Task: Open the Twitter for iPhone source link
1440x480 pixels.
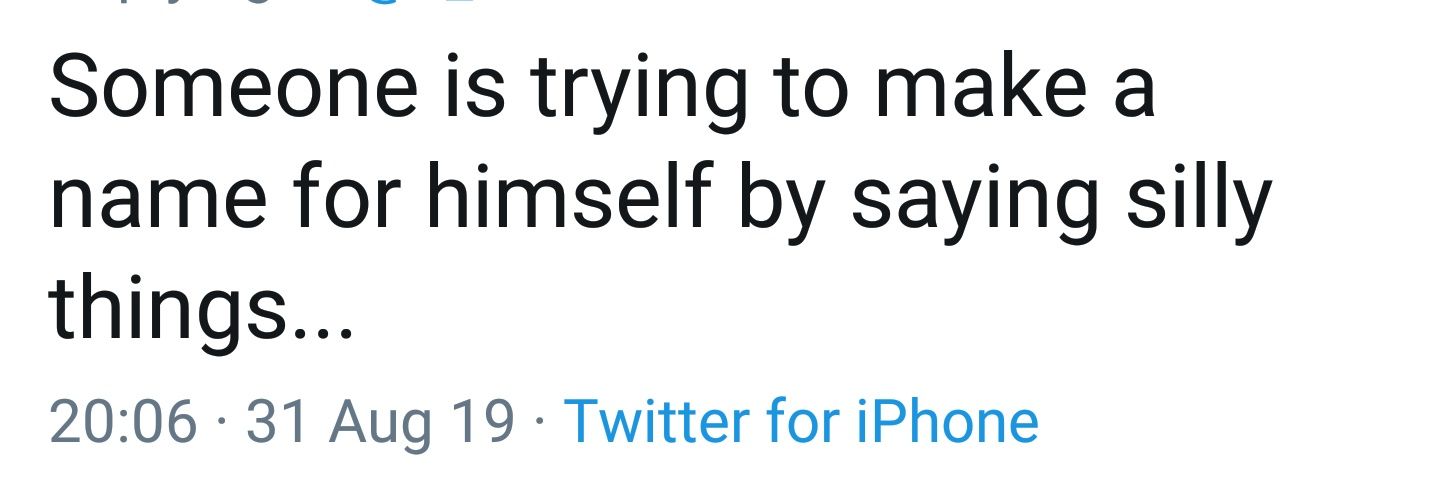Action: click(801, 422)
